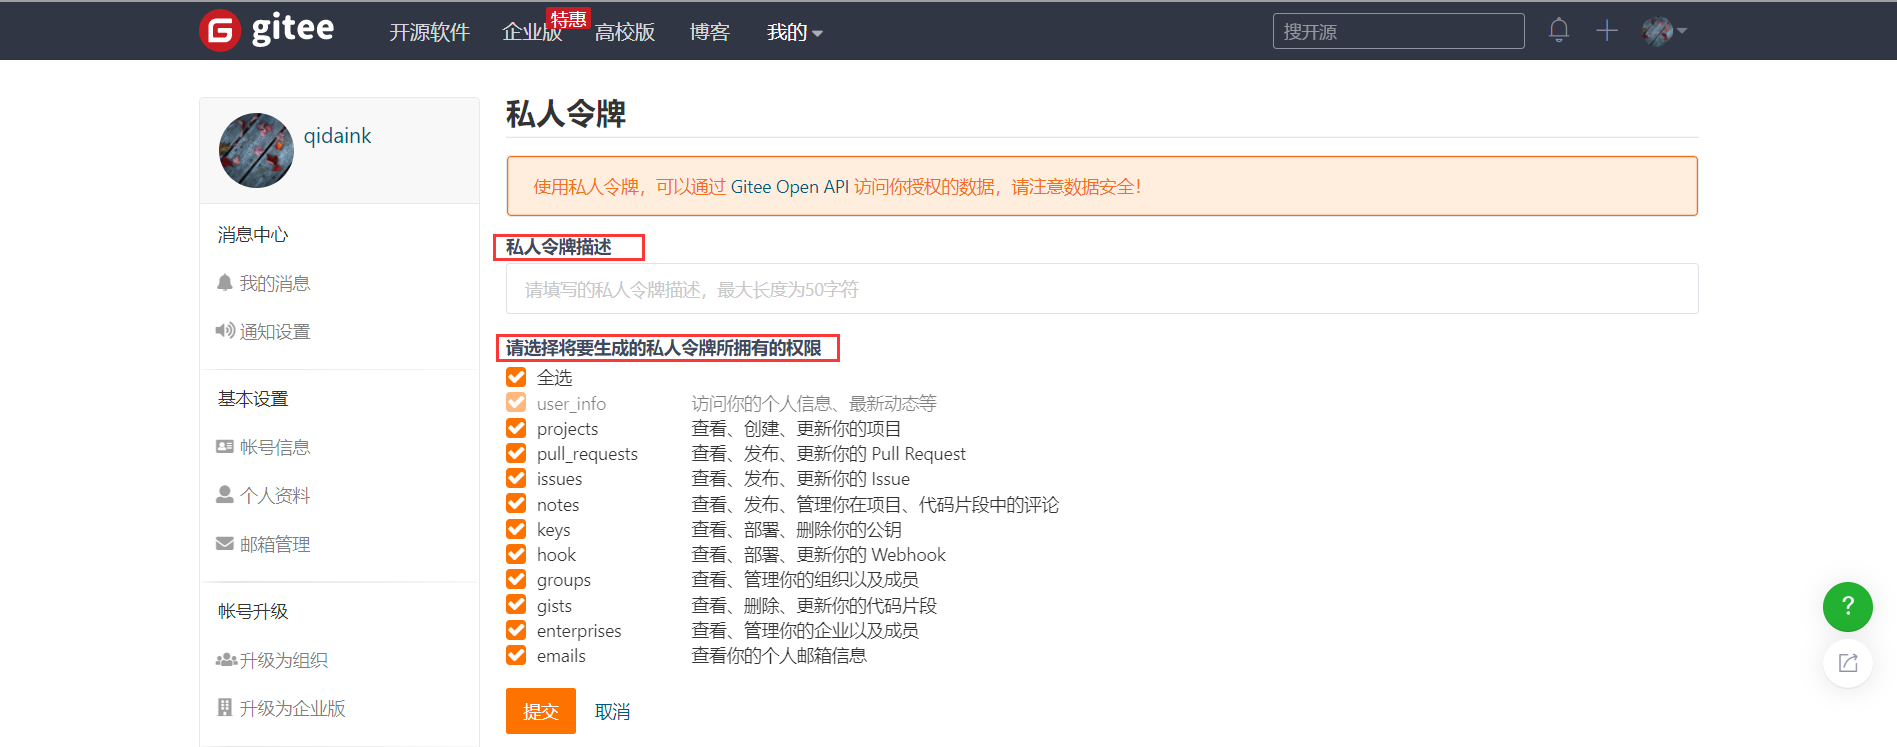Uncheck the projects permission checkbox
The width and height of the screenshot is (1897, 747).
point(516,428)
